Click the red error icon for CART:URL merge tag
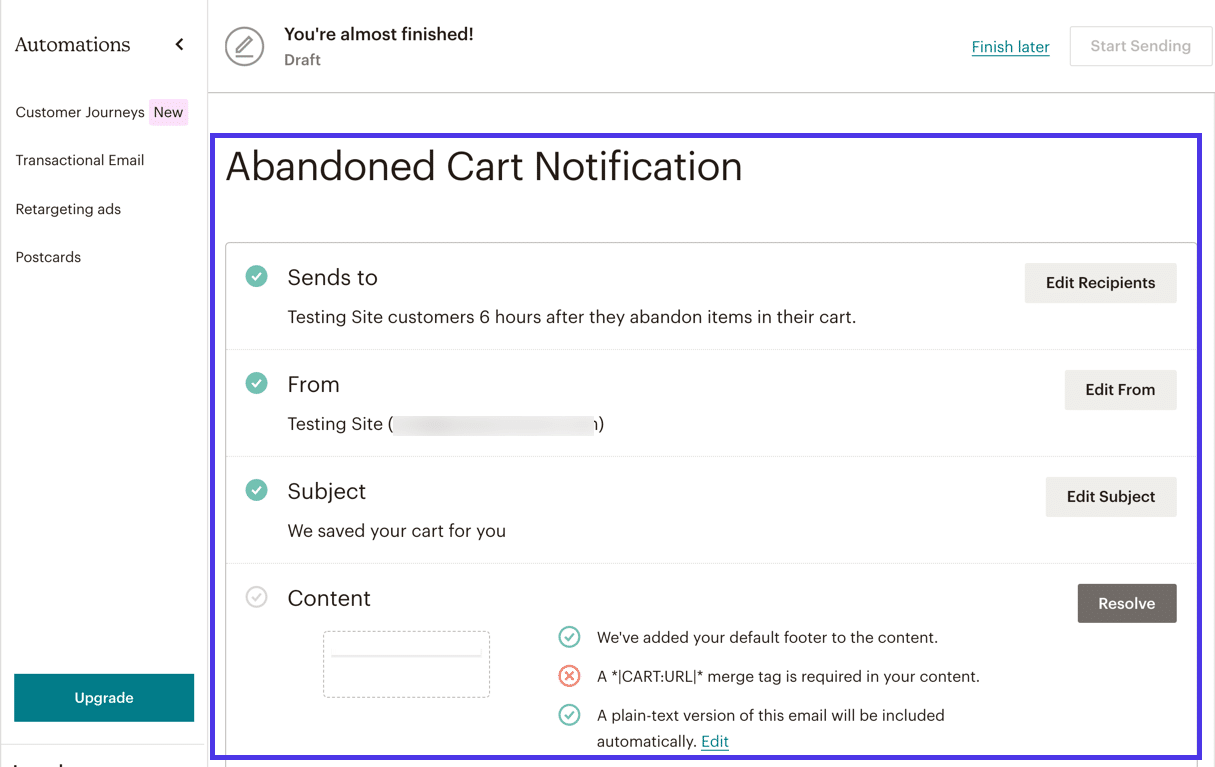This screenshot has width=1215, height=767. coord(569,676)
